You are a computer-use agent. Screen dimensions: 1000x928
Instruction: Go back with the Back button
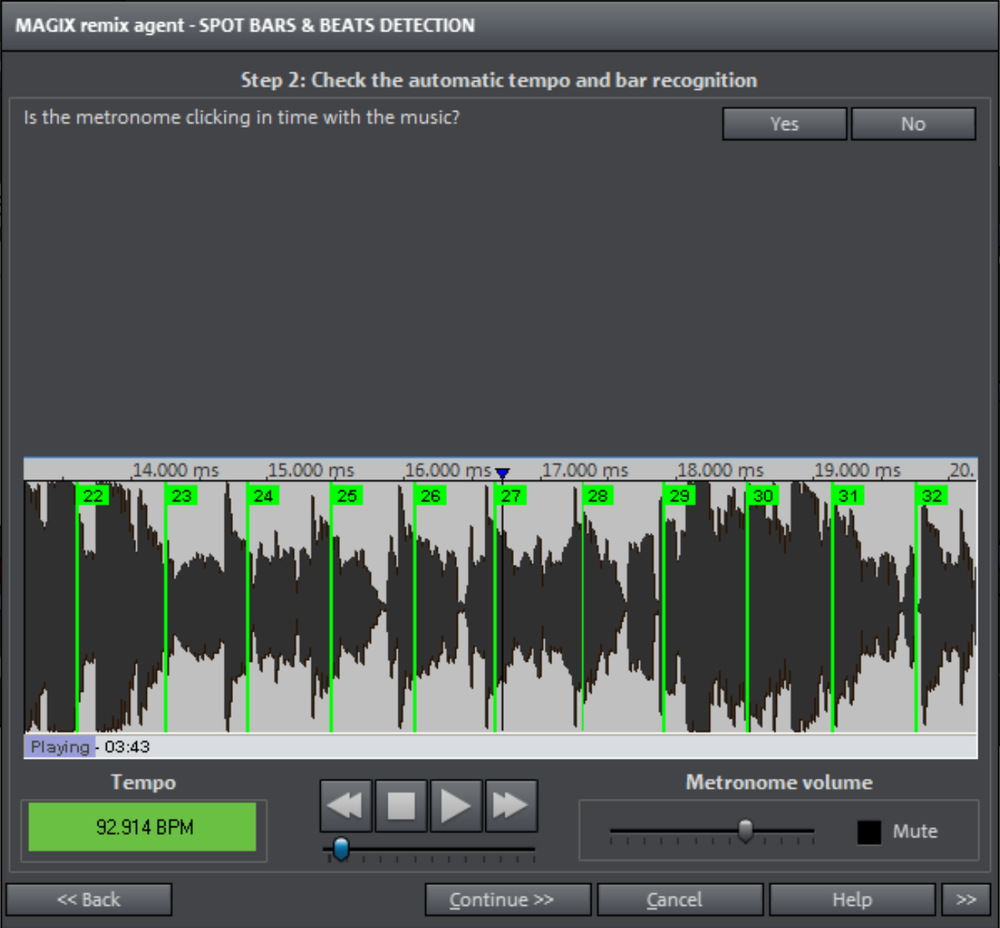tap(88, 899)
